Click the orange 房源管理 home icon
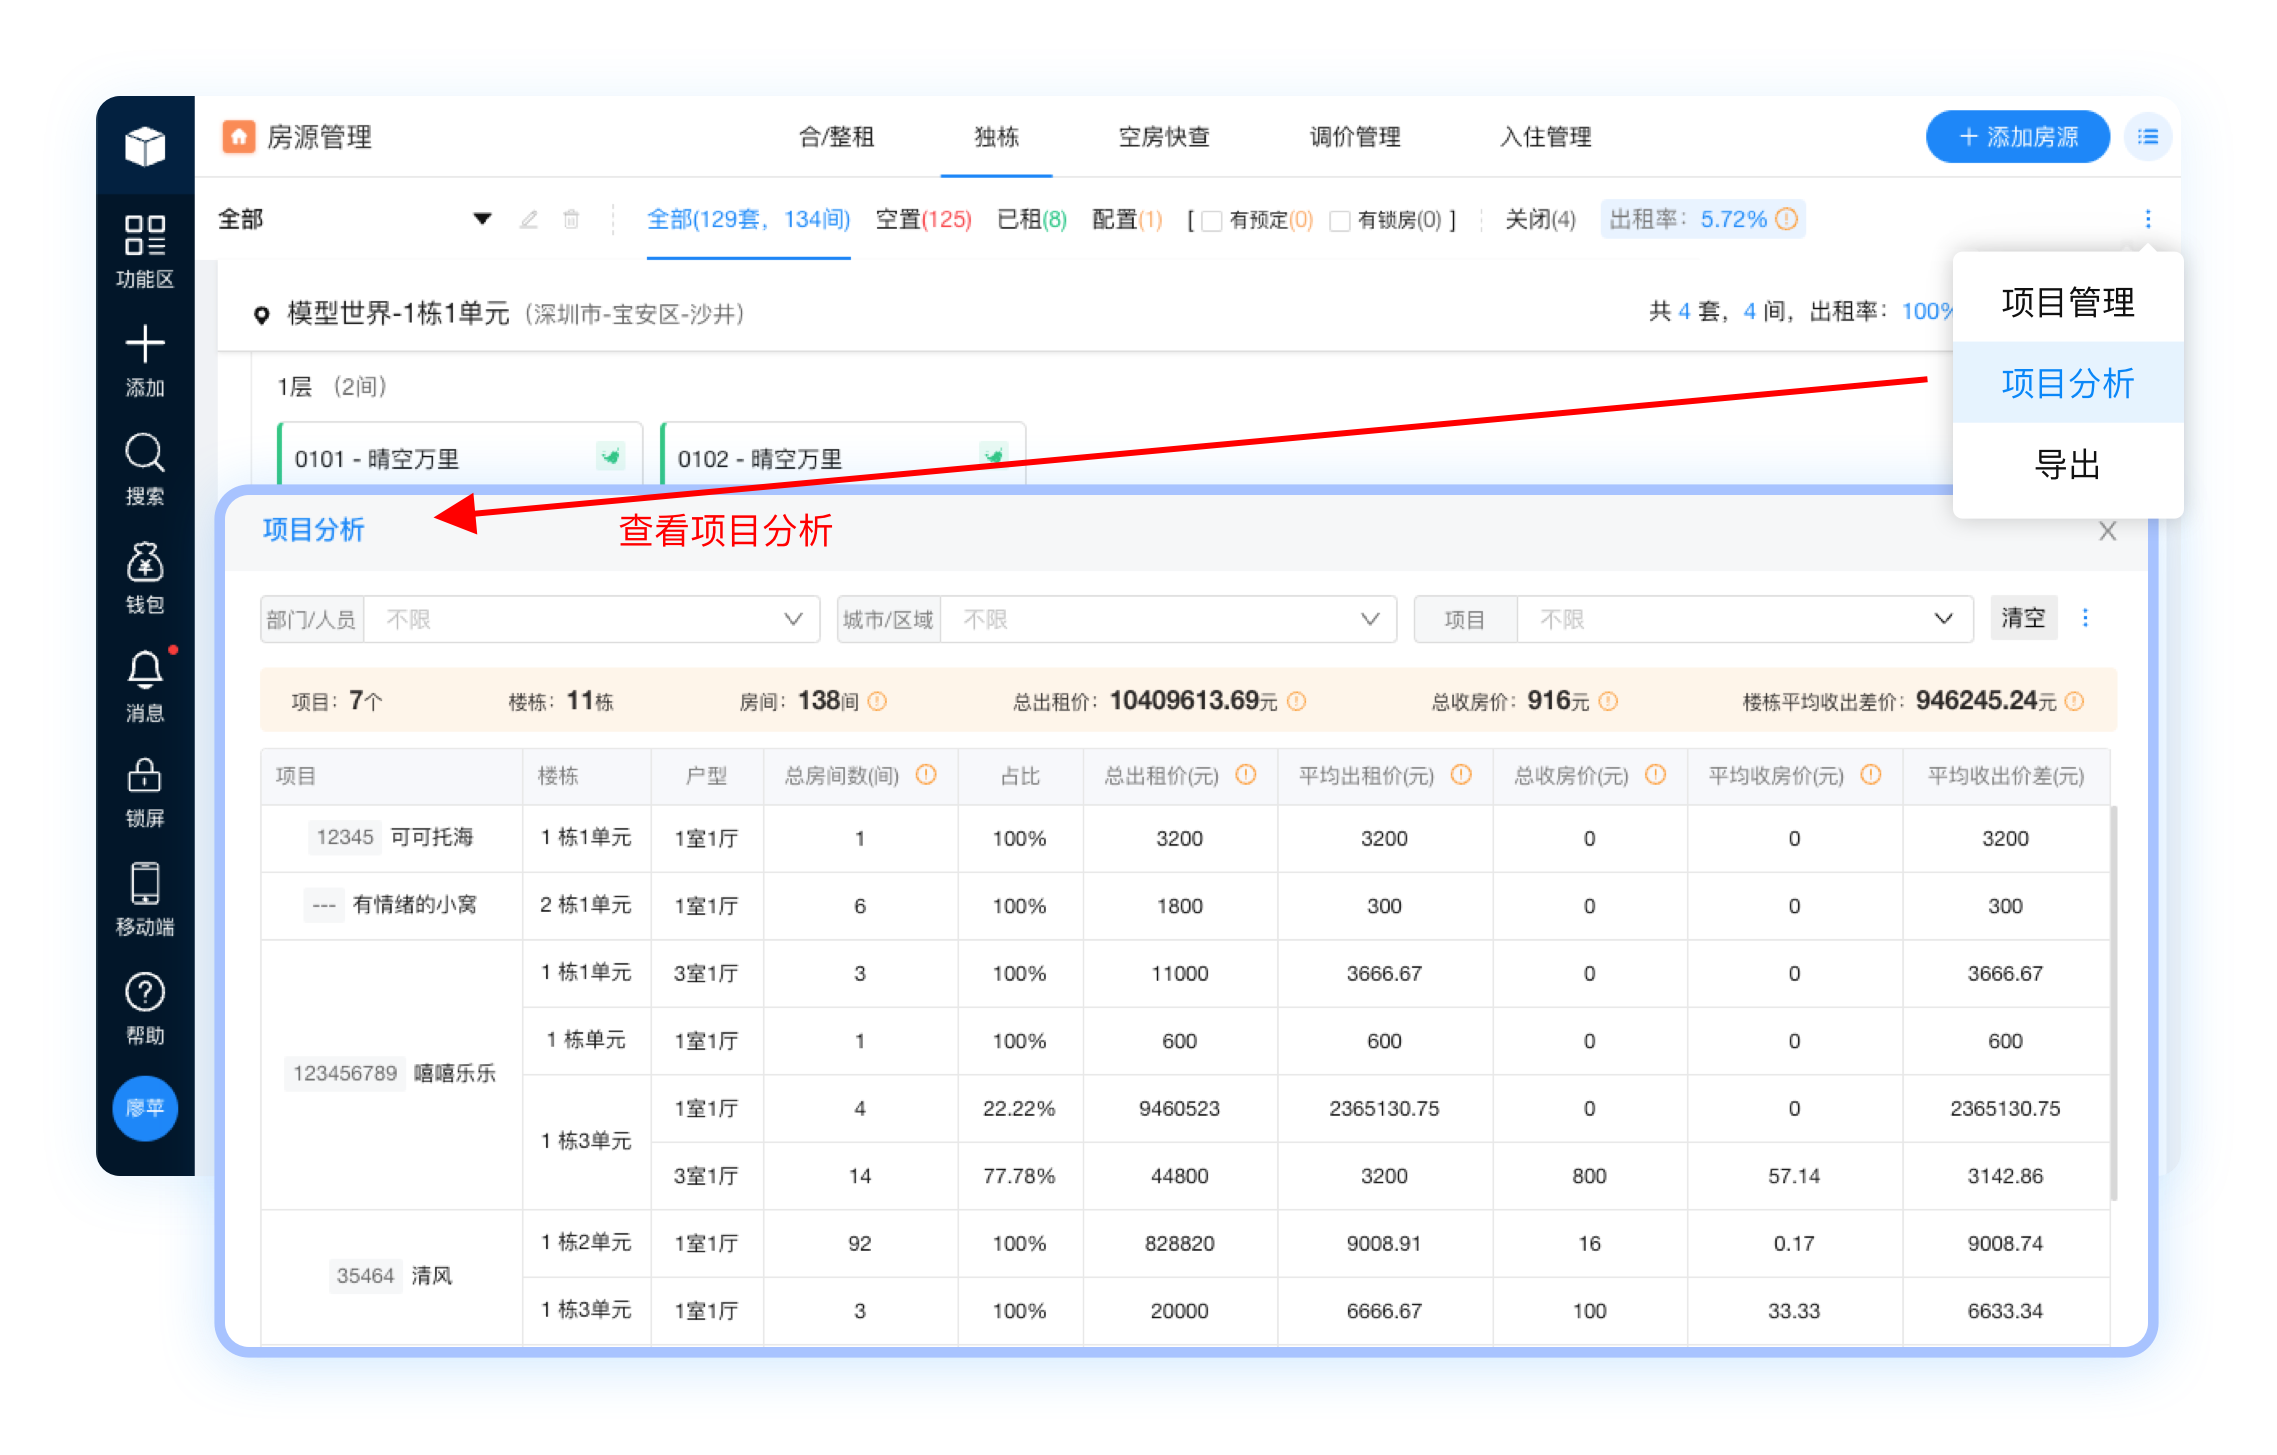 click(238, 137)
